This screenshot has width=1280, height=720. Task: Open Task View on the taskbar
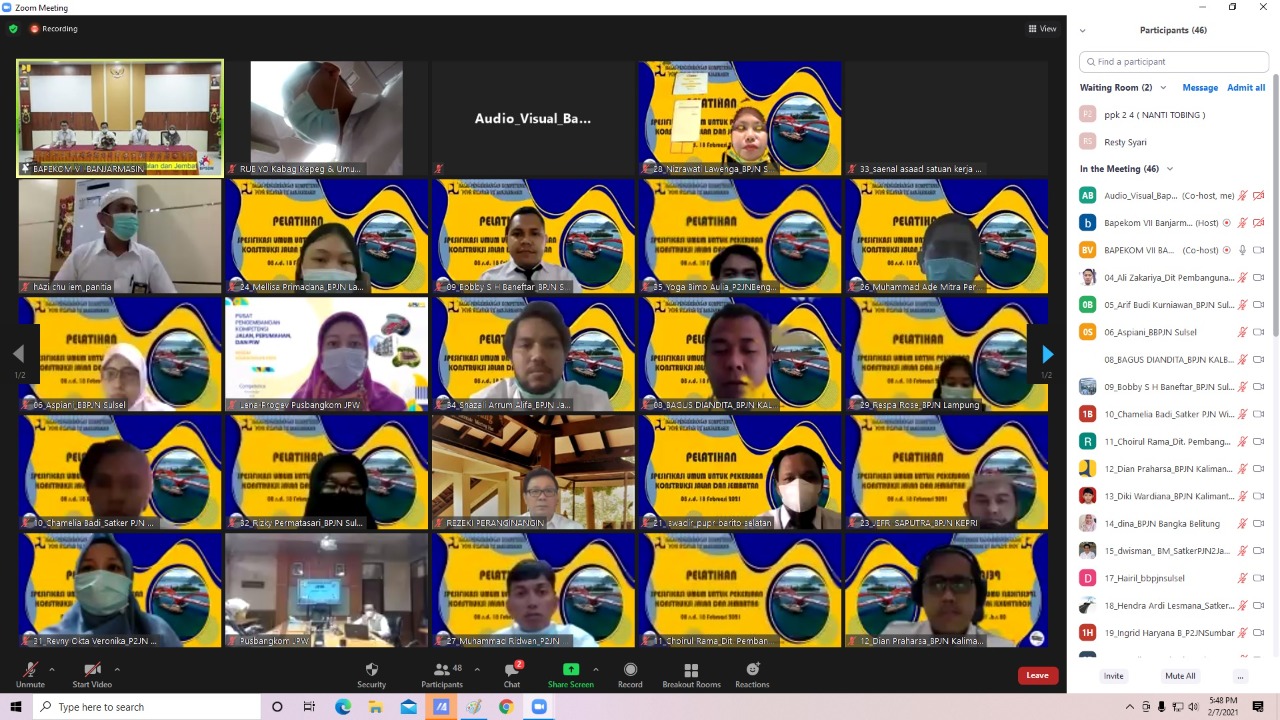coord(309,707)
